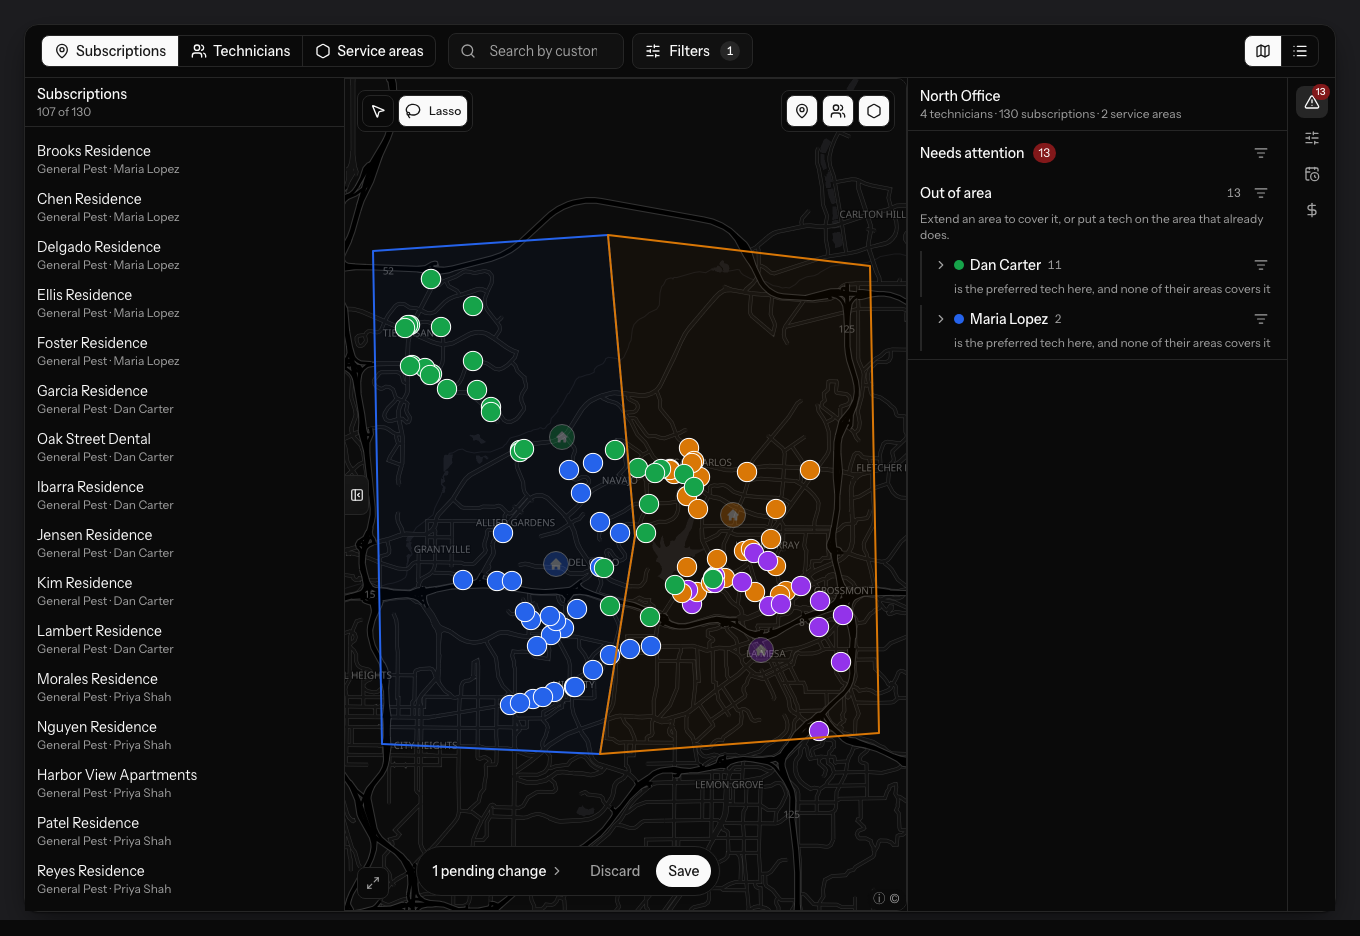Select Lambert Residence subscription
The image size is (1360, 936).
click(x=185, y=639)
